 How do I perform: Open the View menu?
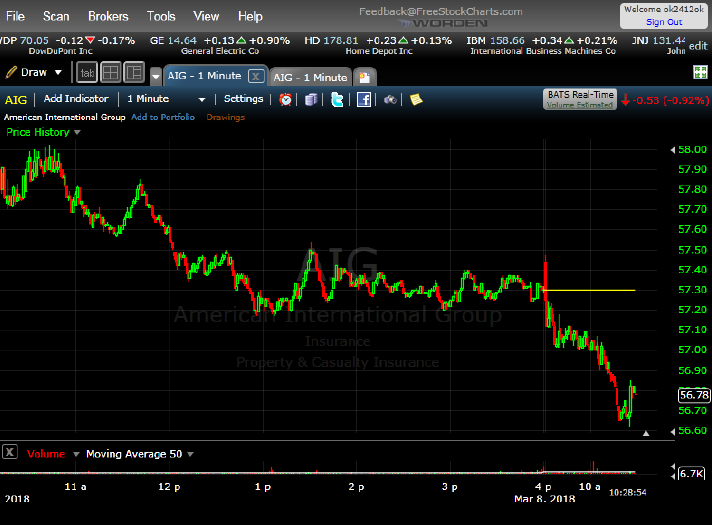[206, 16]
